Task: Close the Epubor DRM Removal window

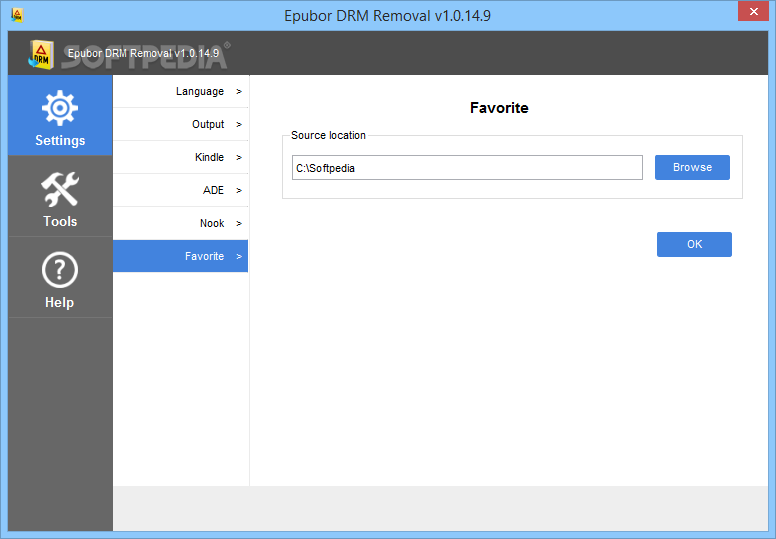Action: (753, 11)
